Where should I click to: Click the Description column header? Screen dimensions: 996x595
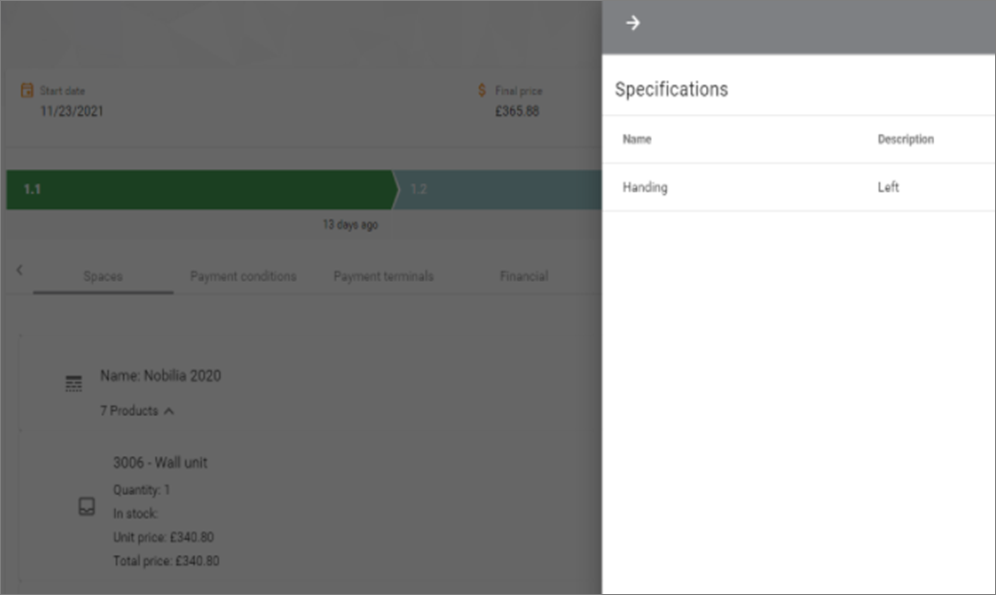click(906, 139)
